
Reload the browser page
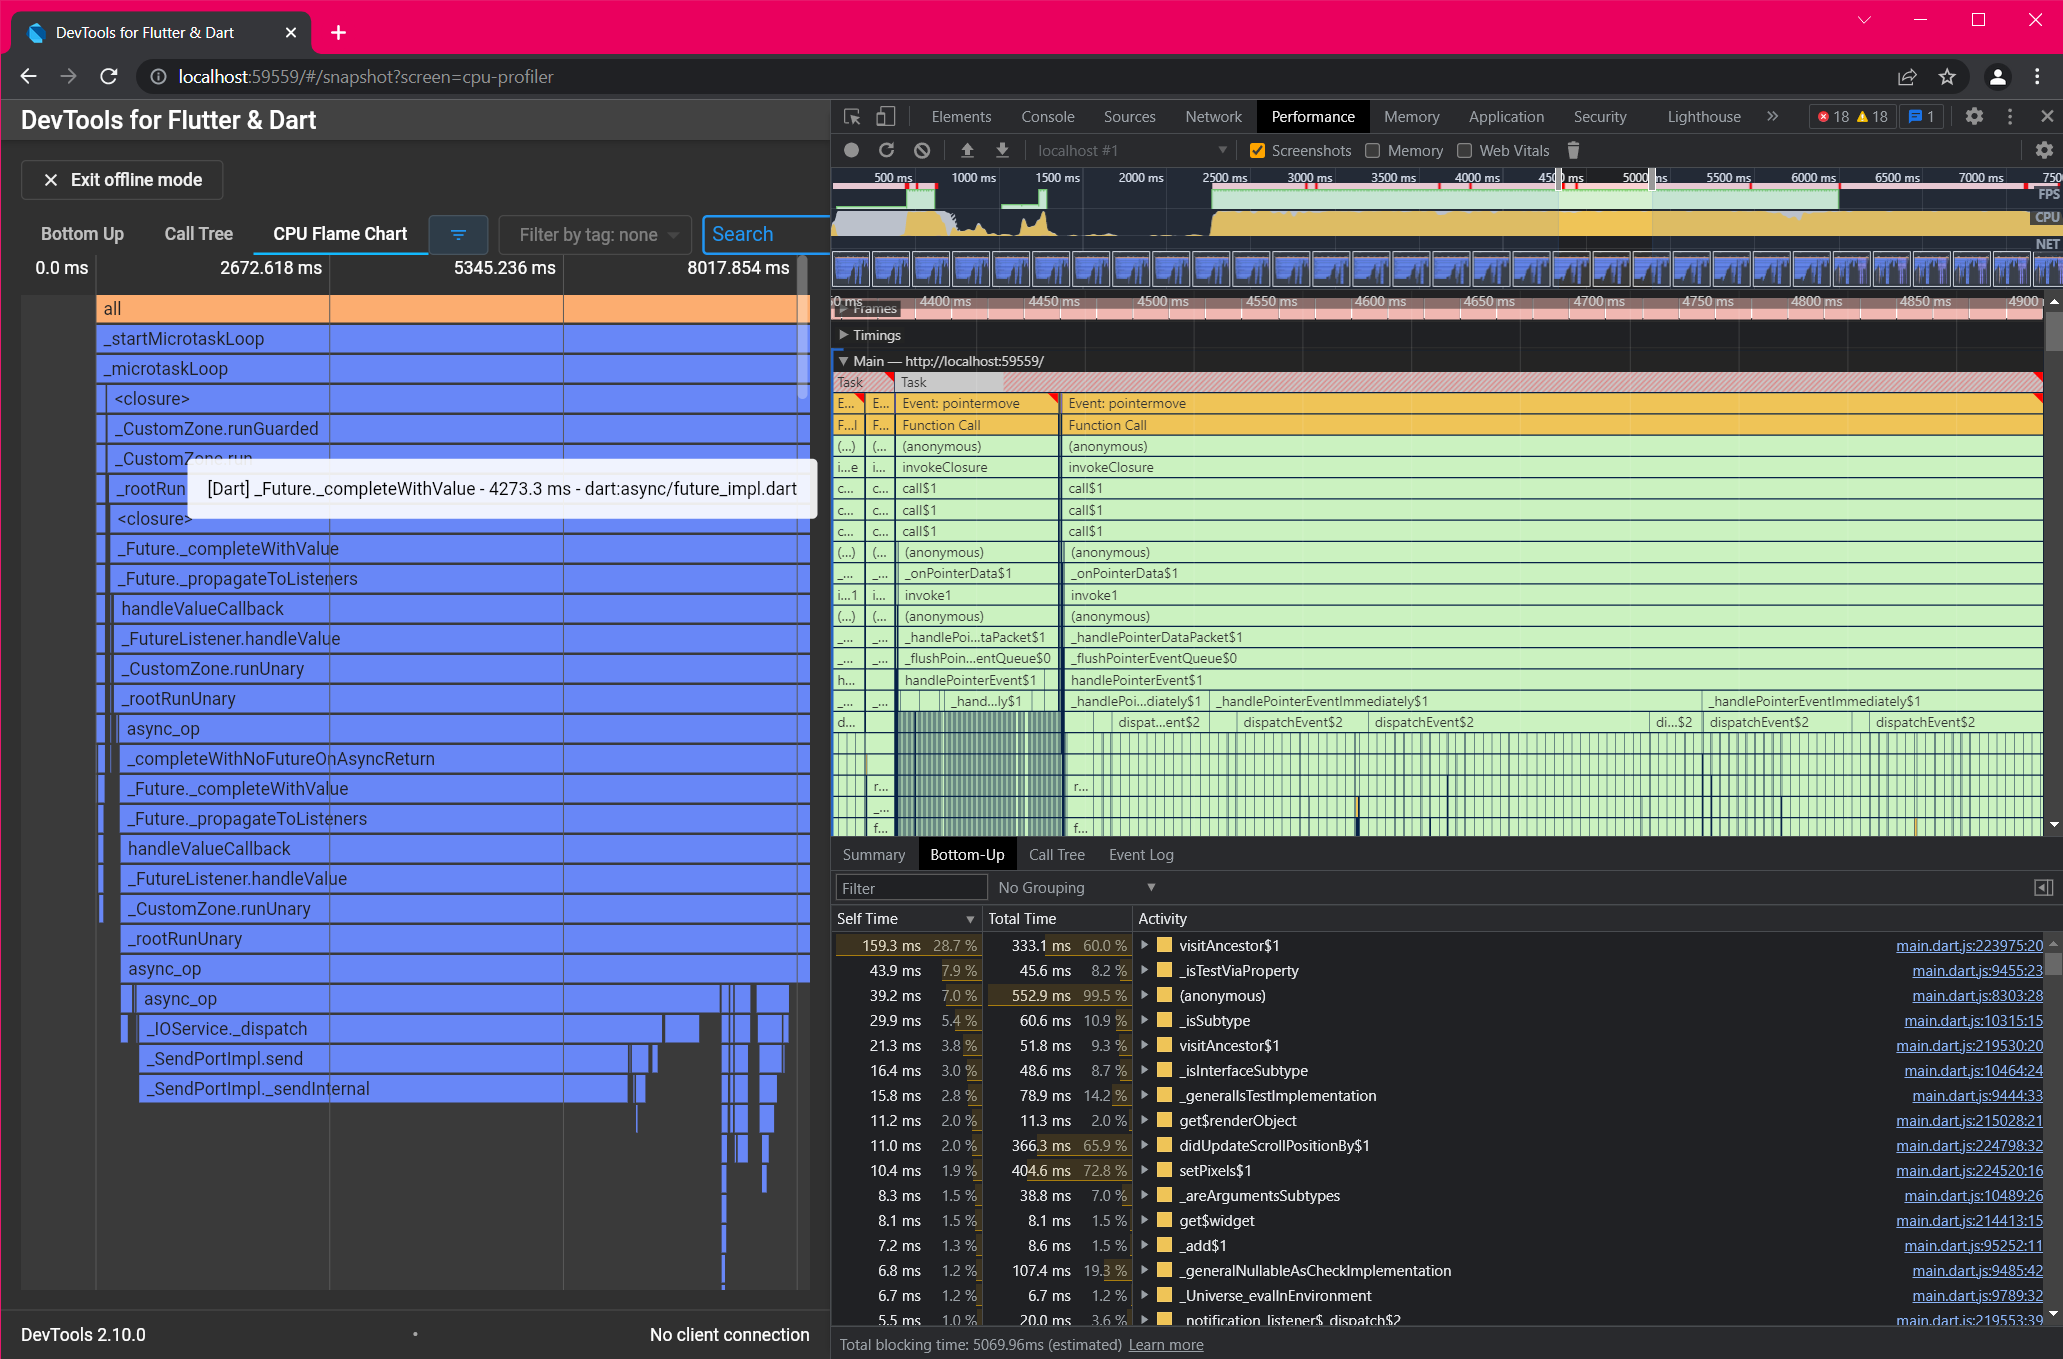(109, 77)
